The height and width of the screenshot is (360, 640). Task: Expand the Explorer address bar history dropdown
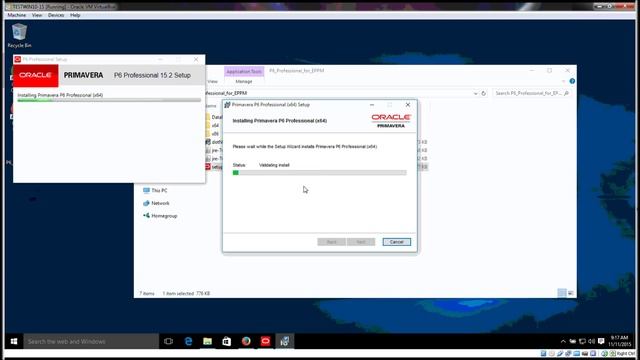coord(476,93)
